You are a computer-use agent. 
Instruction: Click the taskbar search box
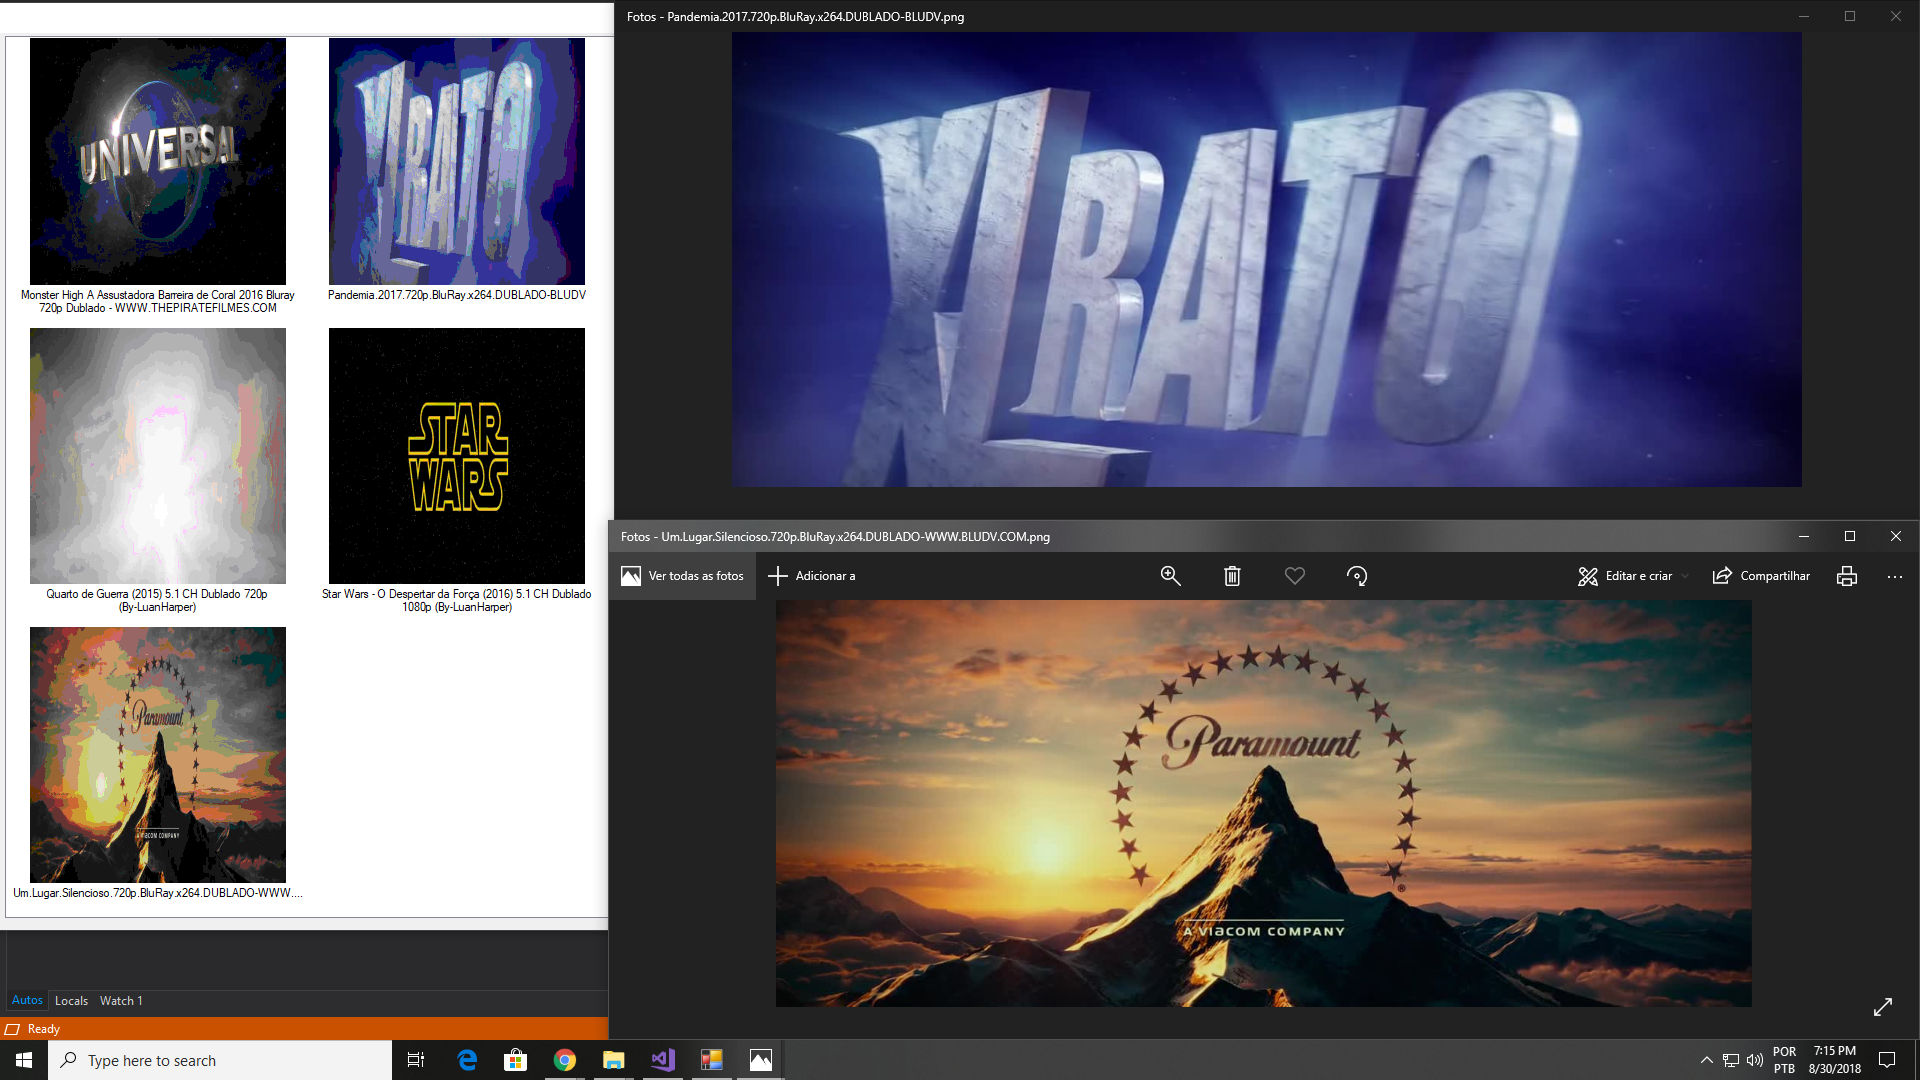point(220,1060)
